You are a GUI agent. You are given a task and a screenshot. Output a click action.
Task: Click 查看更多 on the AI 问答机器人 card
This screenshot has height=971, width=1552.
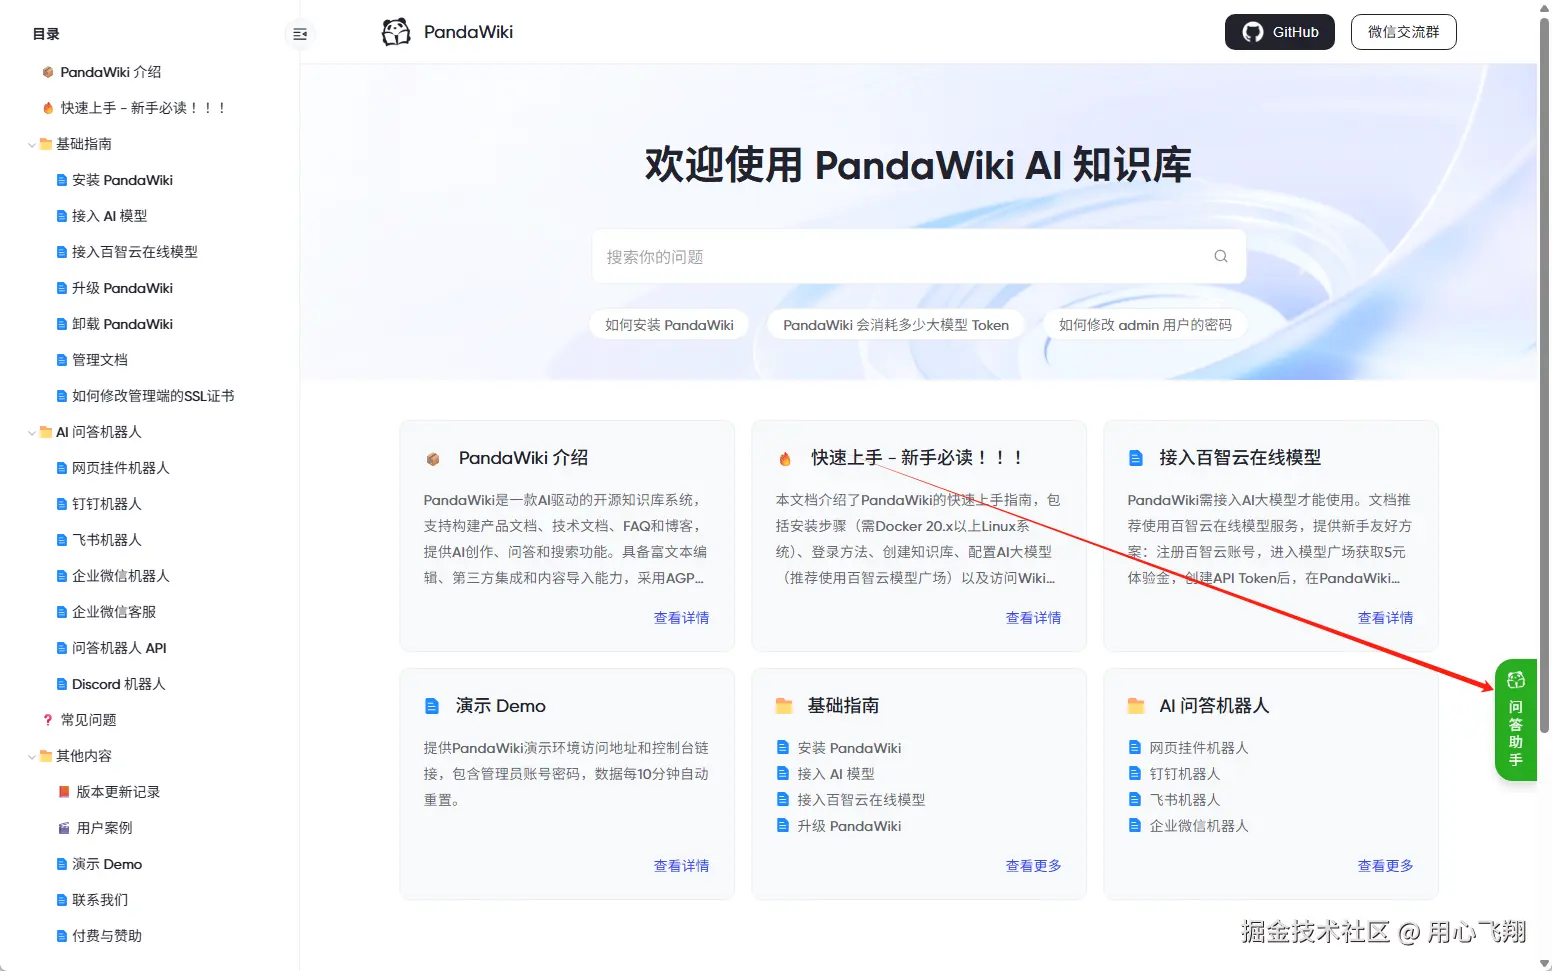point(1385,866)
